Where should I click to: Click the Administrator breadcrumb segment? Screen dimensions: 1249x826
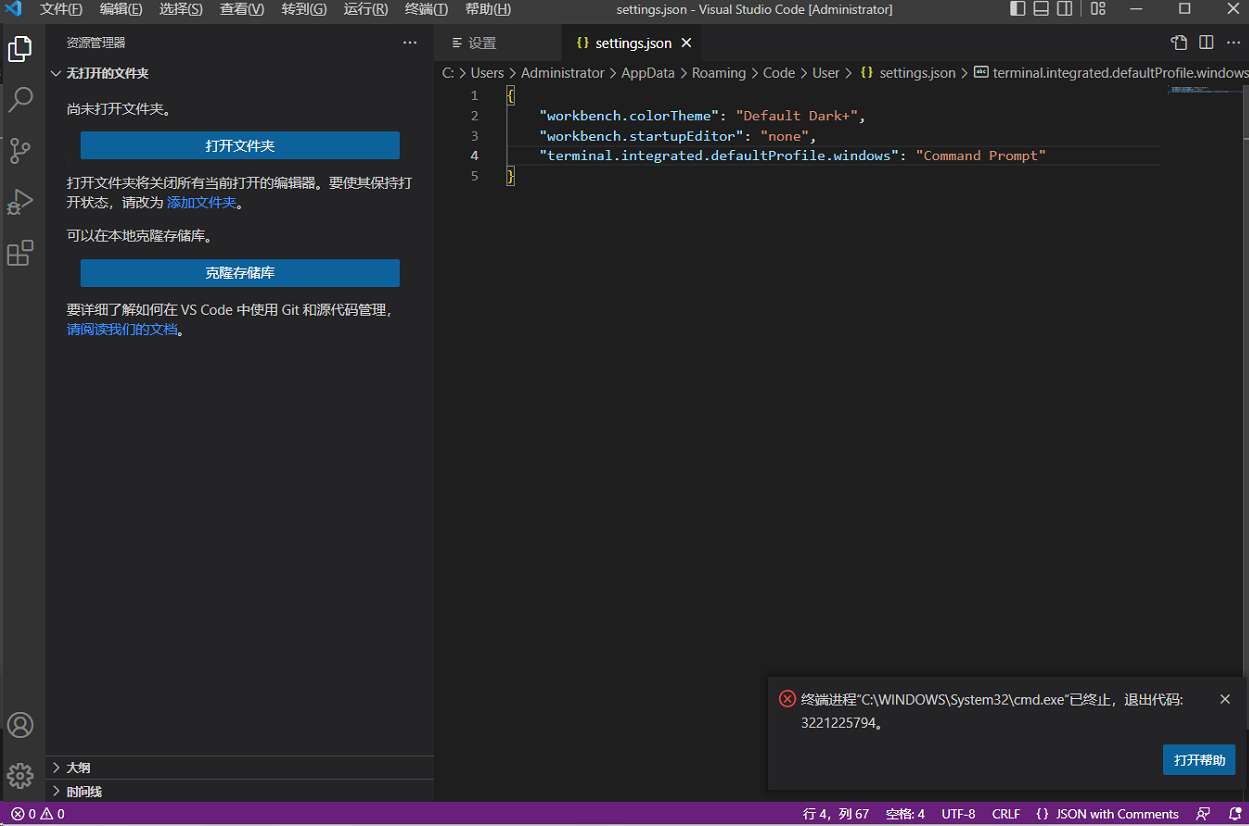click(563, 73)
